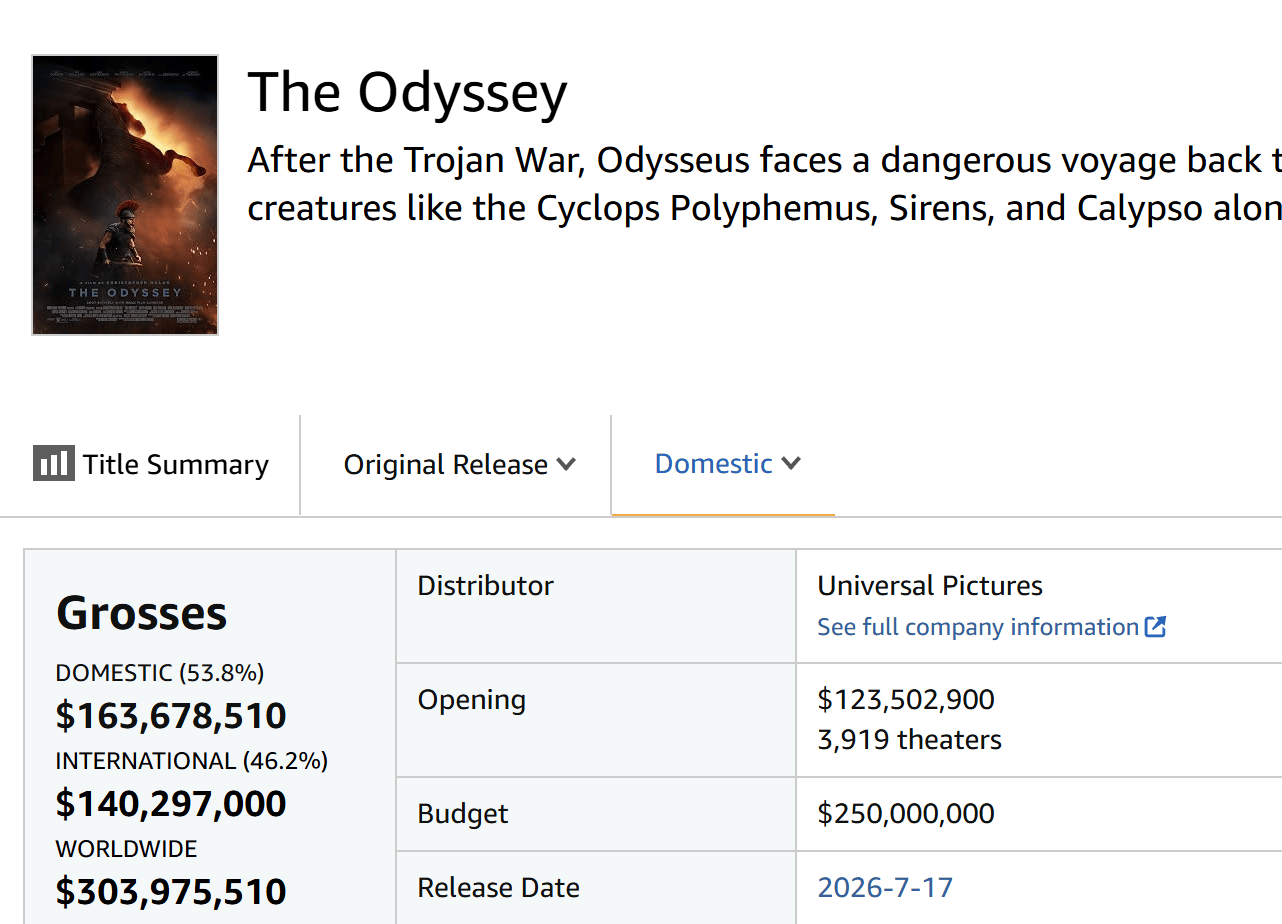Click the Universal Pictures distributor name
The height and width of the screenshot is (924, 1282).
pos(930,586)
